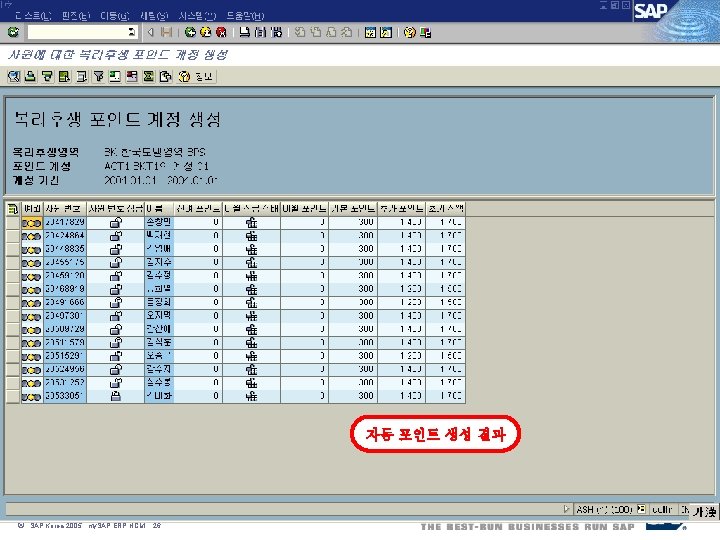
Task: Click the yellow Help question mark icon in the standard toolbar
Action: 410,32
